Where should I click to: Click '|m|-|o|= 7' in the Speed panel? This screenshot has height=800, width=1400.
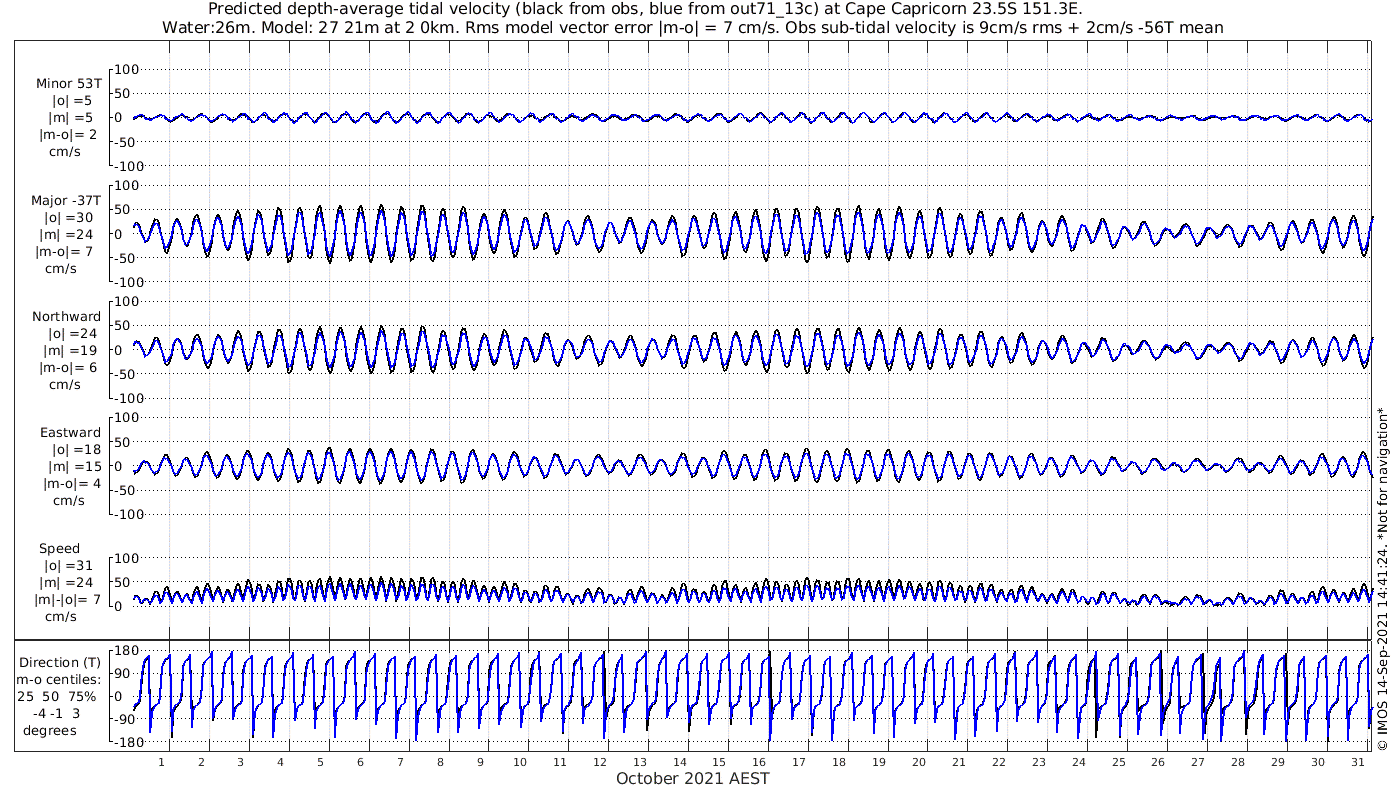coord(66,599)
